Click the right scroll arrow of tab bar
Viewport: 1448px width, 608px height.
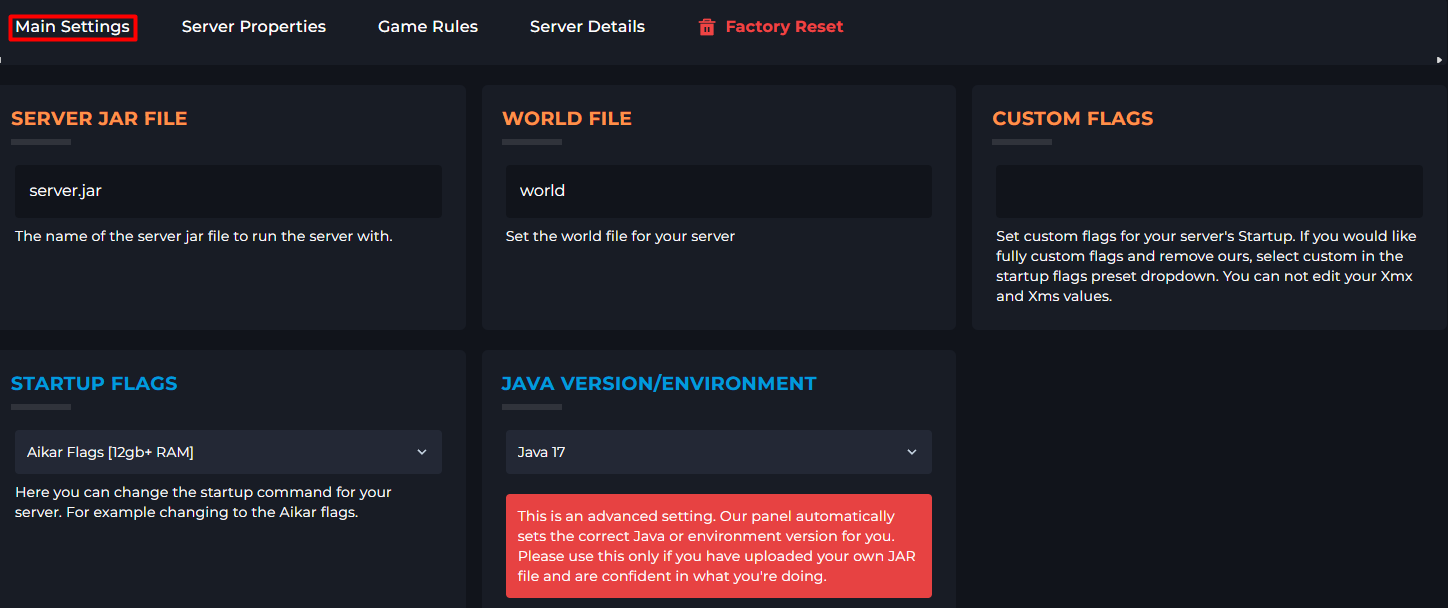[x=1440, y=60]
